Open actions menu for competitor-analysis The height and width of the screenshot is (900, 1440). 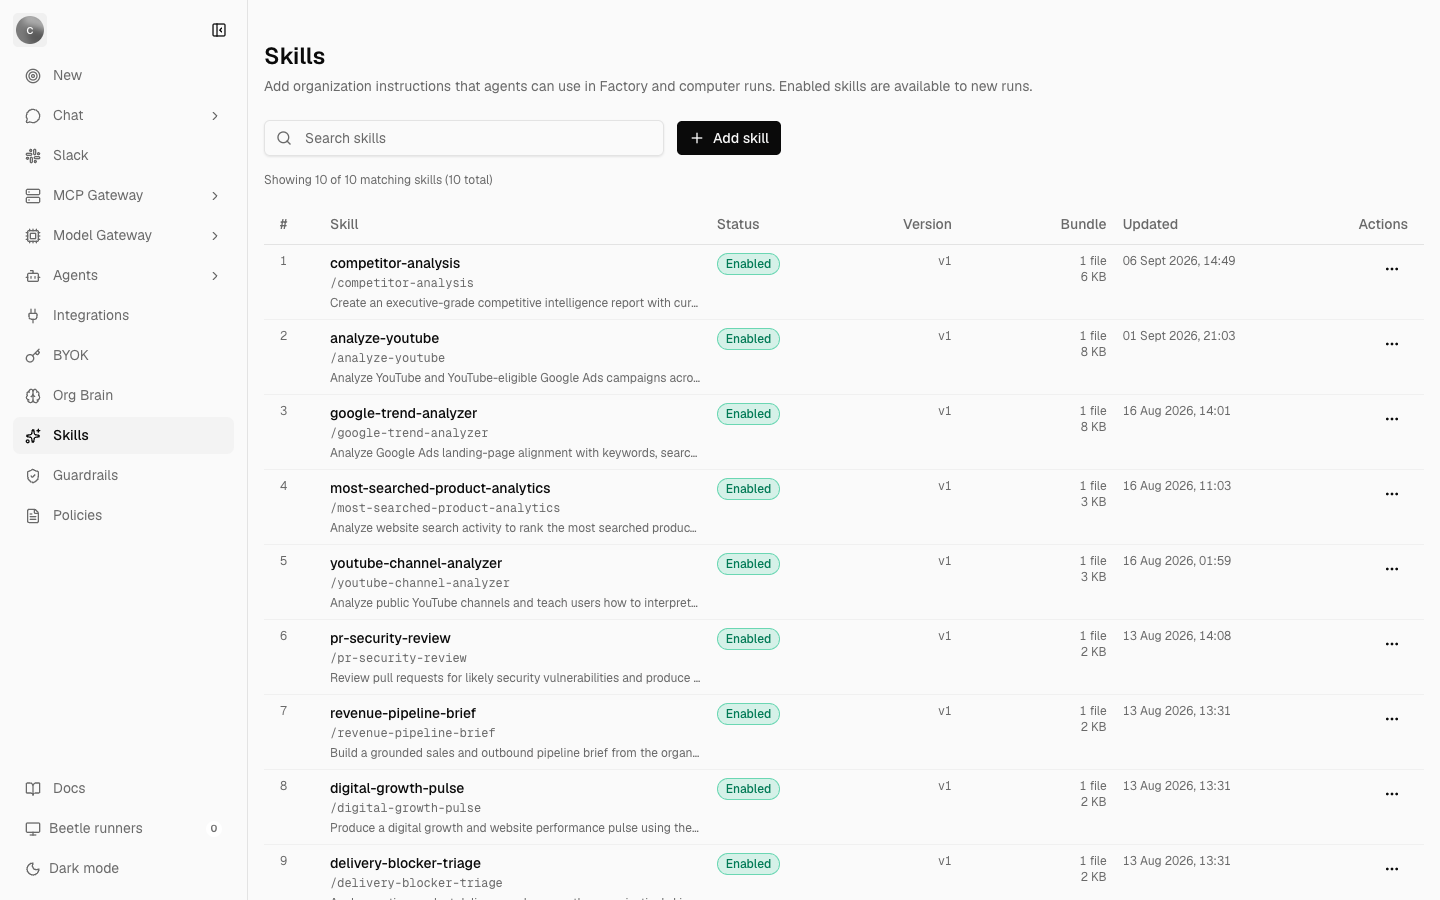coord(1391,269)
